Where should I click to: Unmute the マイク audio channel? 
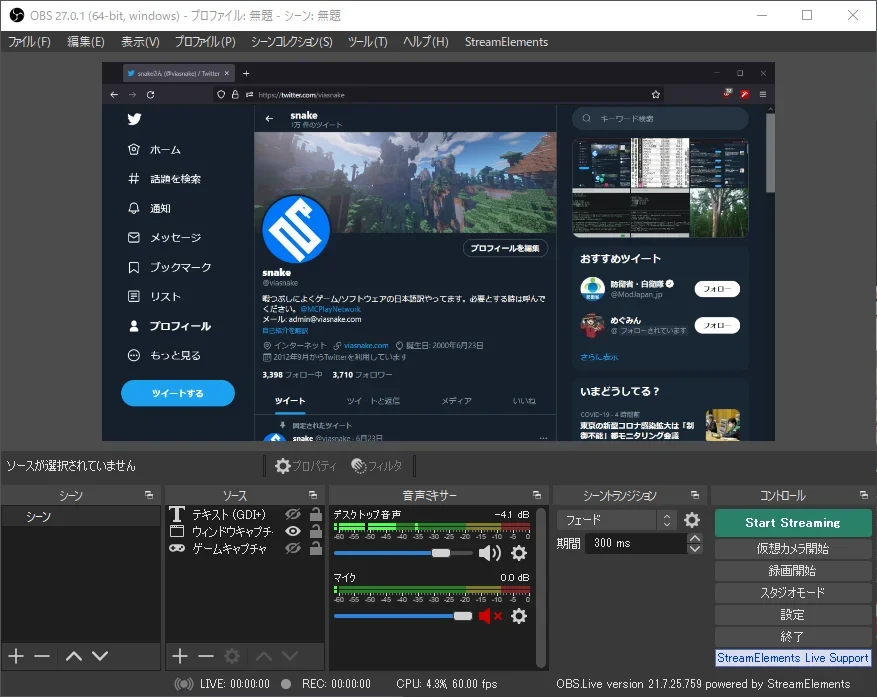[x=489, y=616]
